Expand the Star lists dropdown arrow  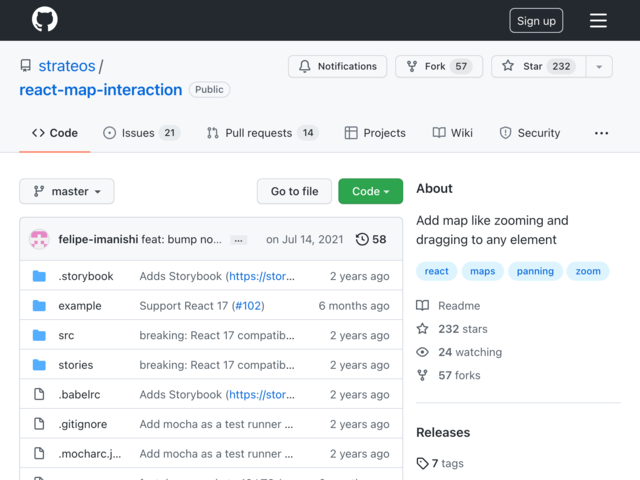click(x=599, y=66)
